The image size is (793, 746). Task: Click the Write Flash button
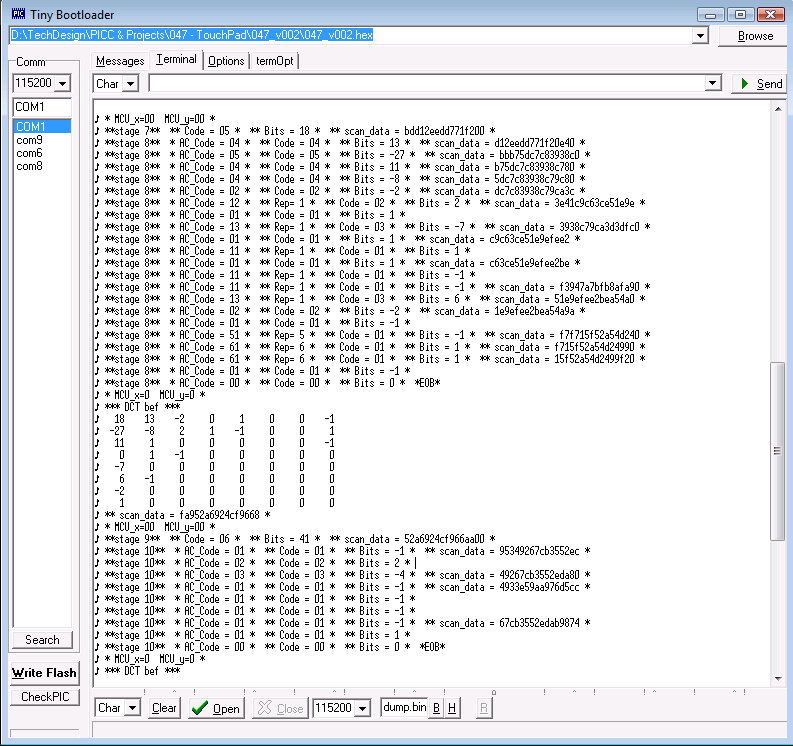coord(45,673)
